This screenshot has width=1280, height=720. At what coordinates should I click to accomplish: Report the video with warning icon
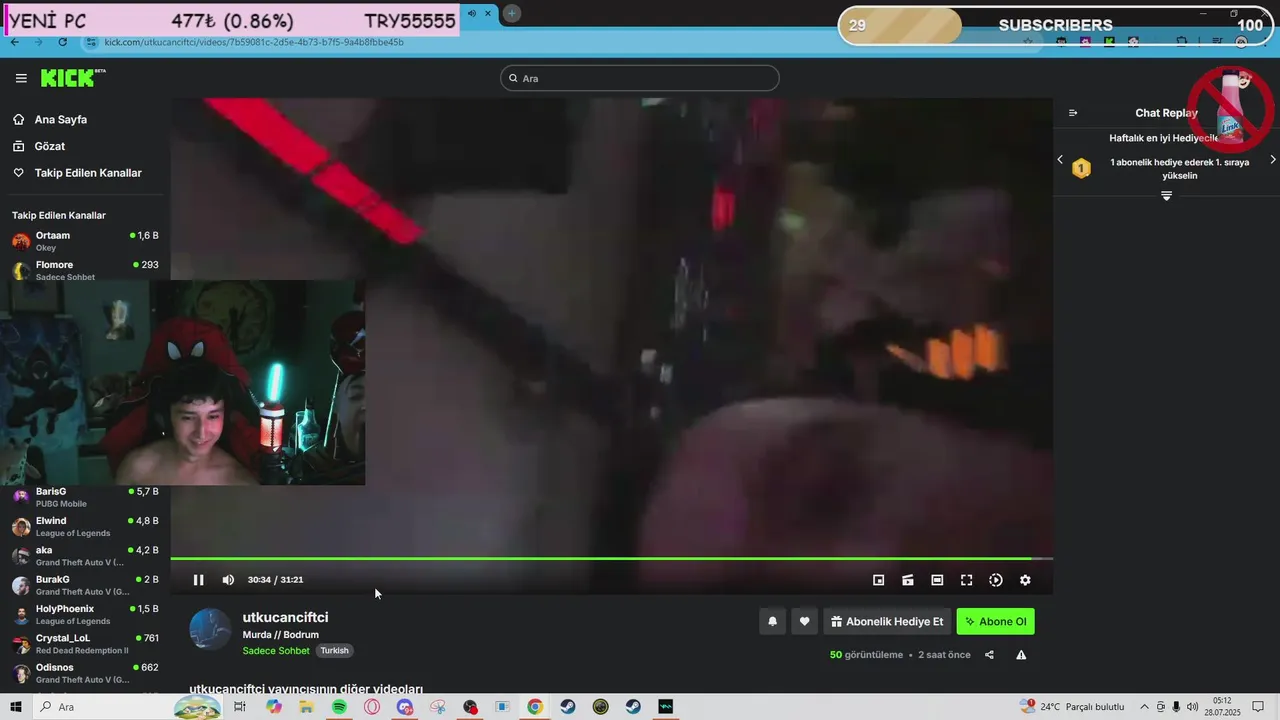click(x=1021, y=655)
